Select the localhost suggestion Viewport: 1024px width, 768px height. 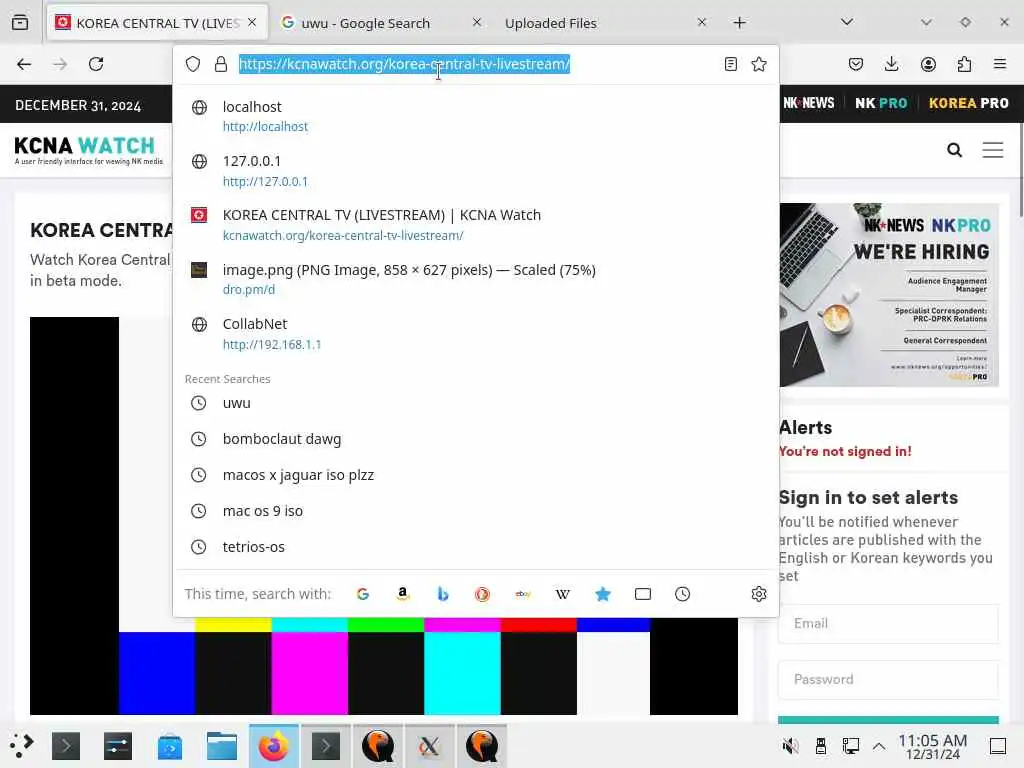(475, 116)
